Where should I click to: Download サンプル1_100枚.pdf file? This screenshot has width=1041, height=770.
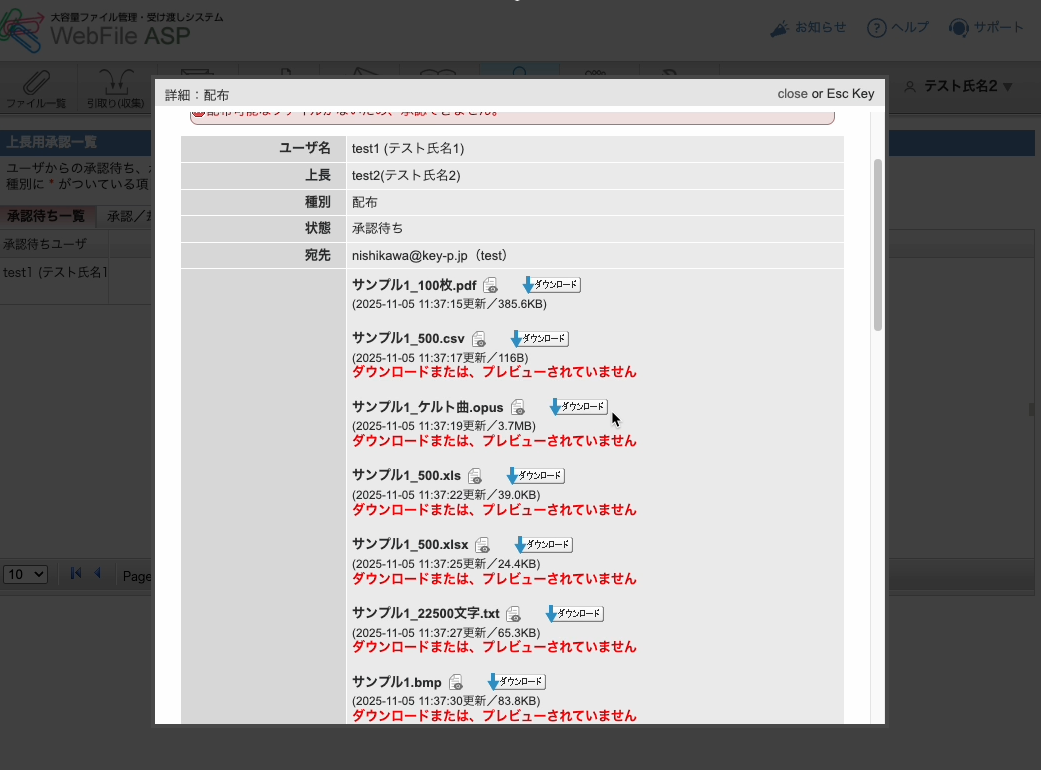pyautogui.click(x=551, y=285)
